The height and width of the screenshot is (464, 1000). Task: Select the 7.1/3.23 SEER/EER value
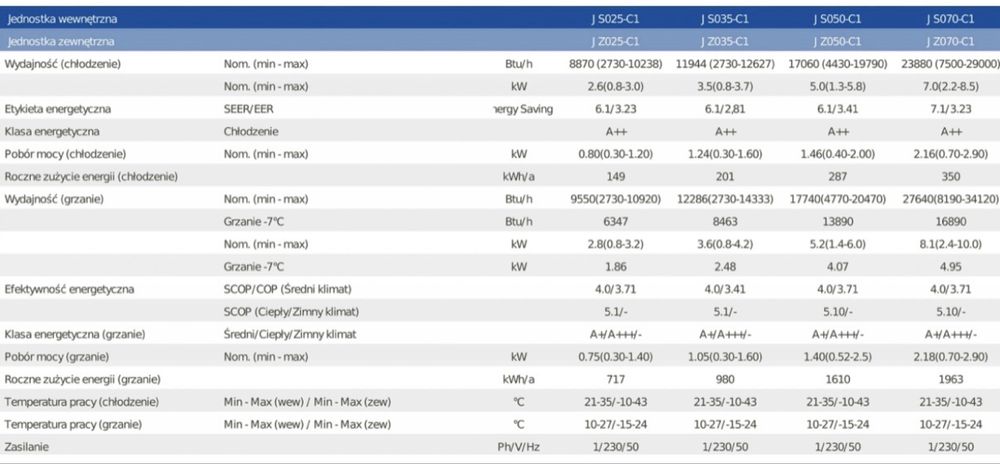click(x=950, y=109)
